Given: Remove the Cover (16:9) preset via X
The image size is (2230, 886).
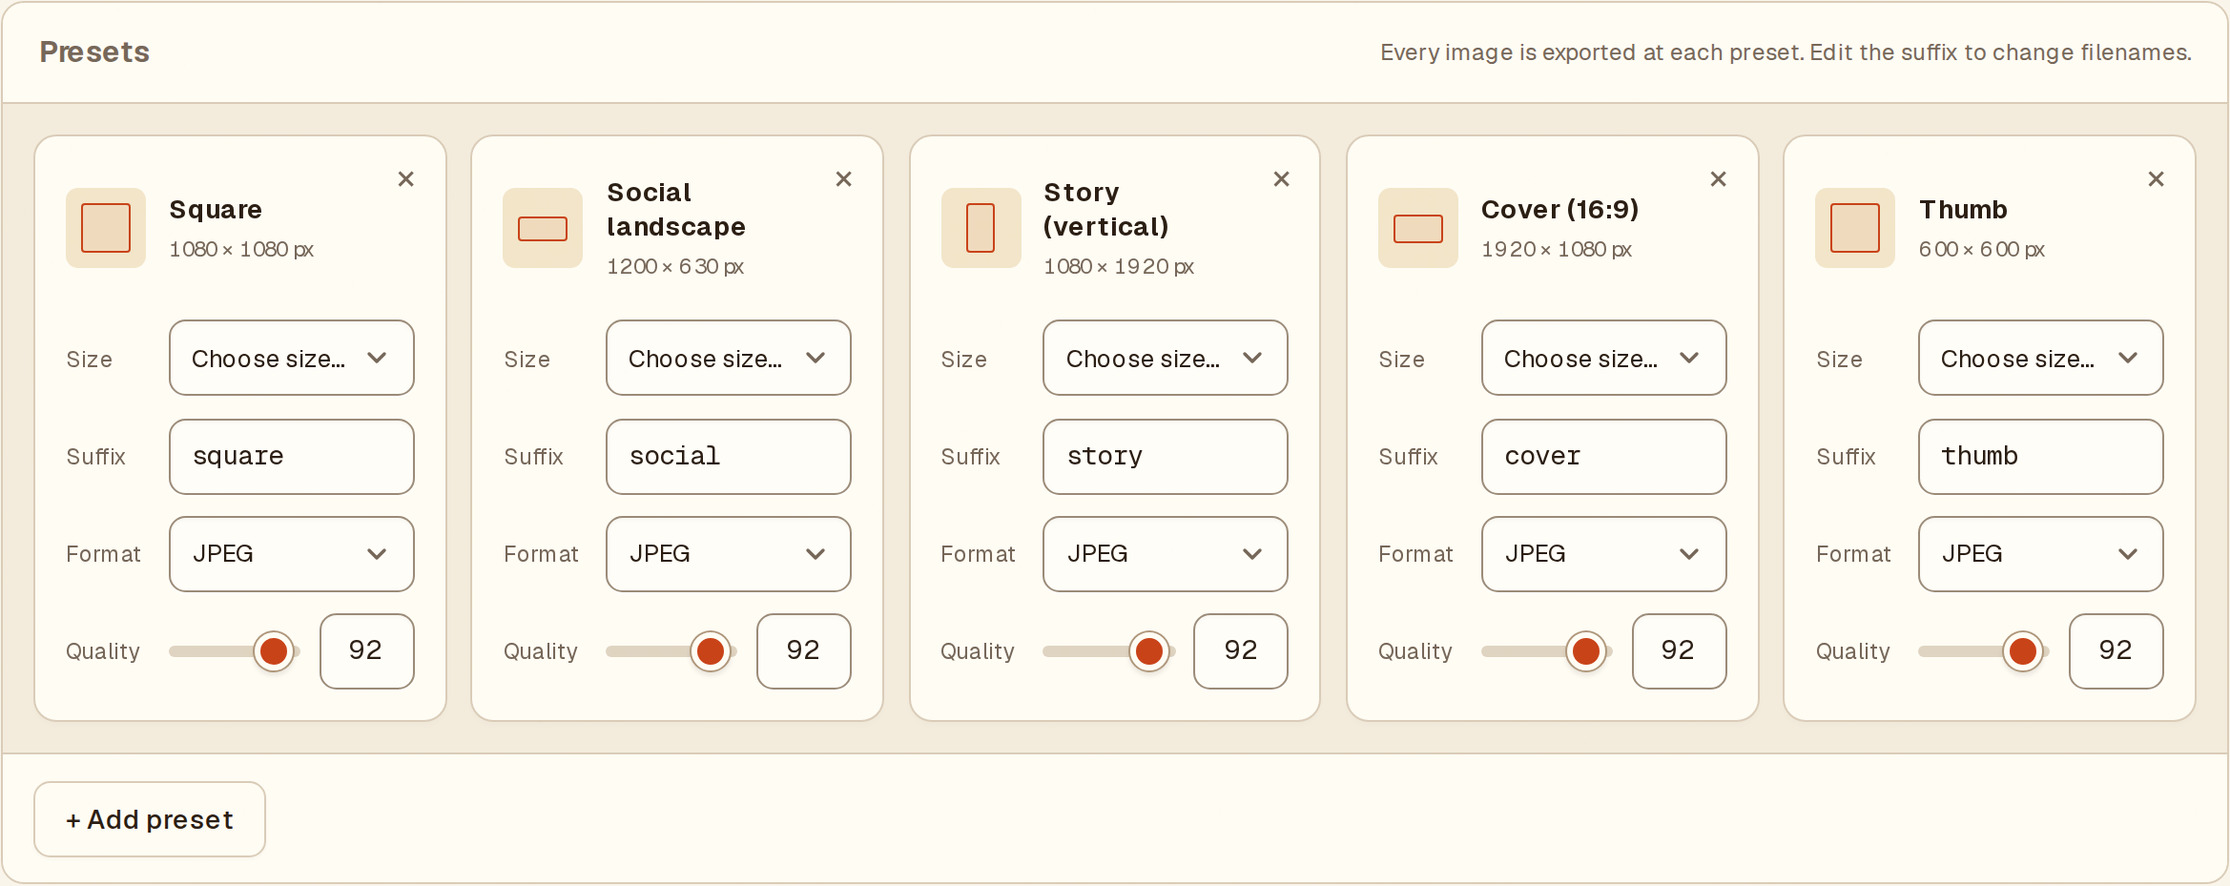Looking at the screenshot, I should (1718, 179).
